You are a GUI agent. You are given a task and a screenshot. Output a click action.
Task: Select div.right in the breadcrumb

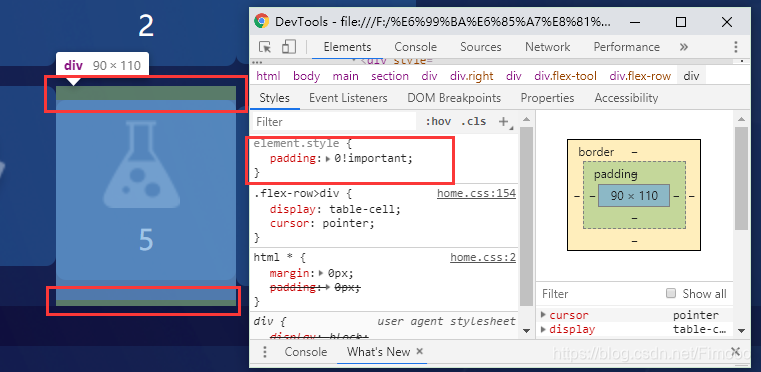click(x=472, y=76)
